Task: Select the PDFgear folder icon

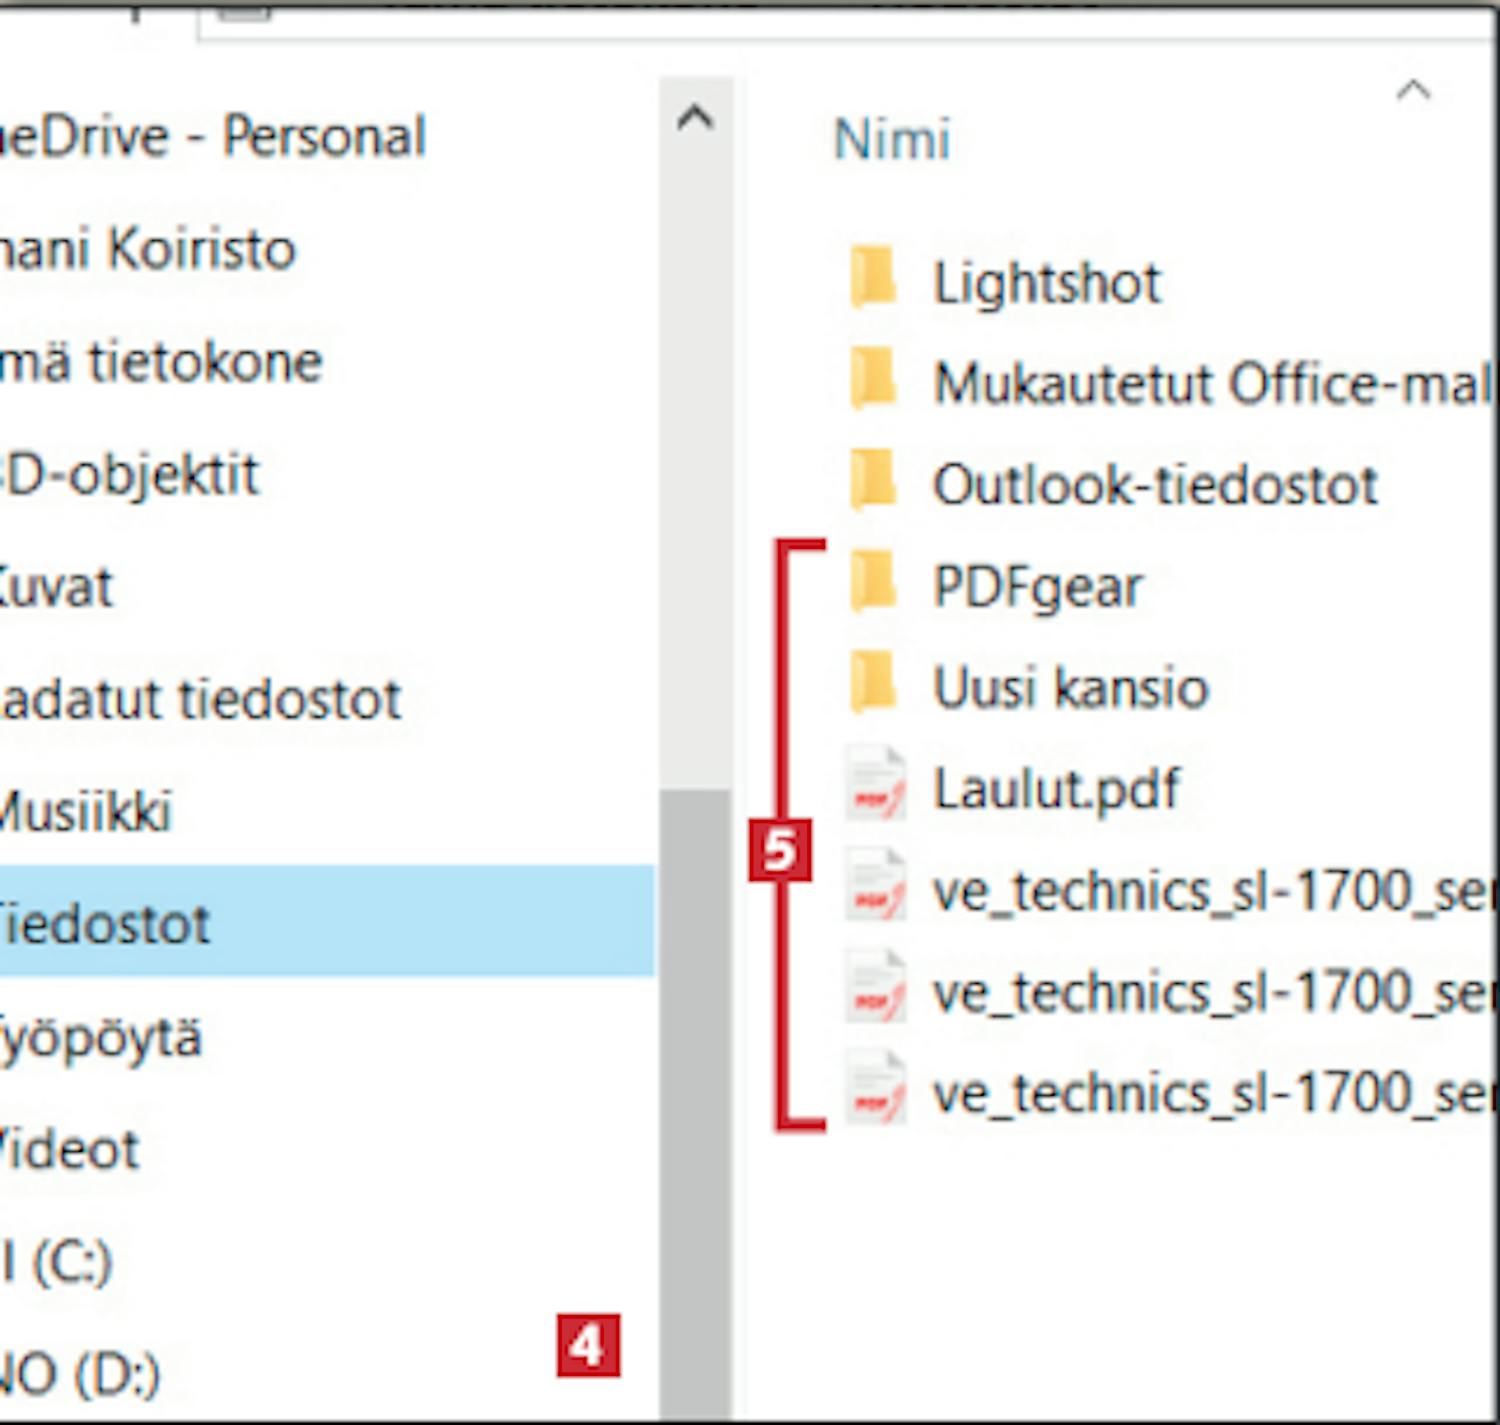Action: tap(873, 584)
